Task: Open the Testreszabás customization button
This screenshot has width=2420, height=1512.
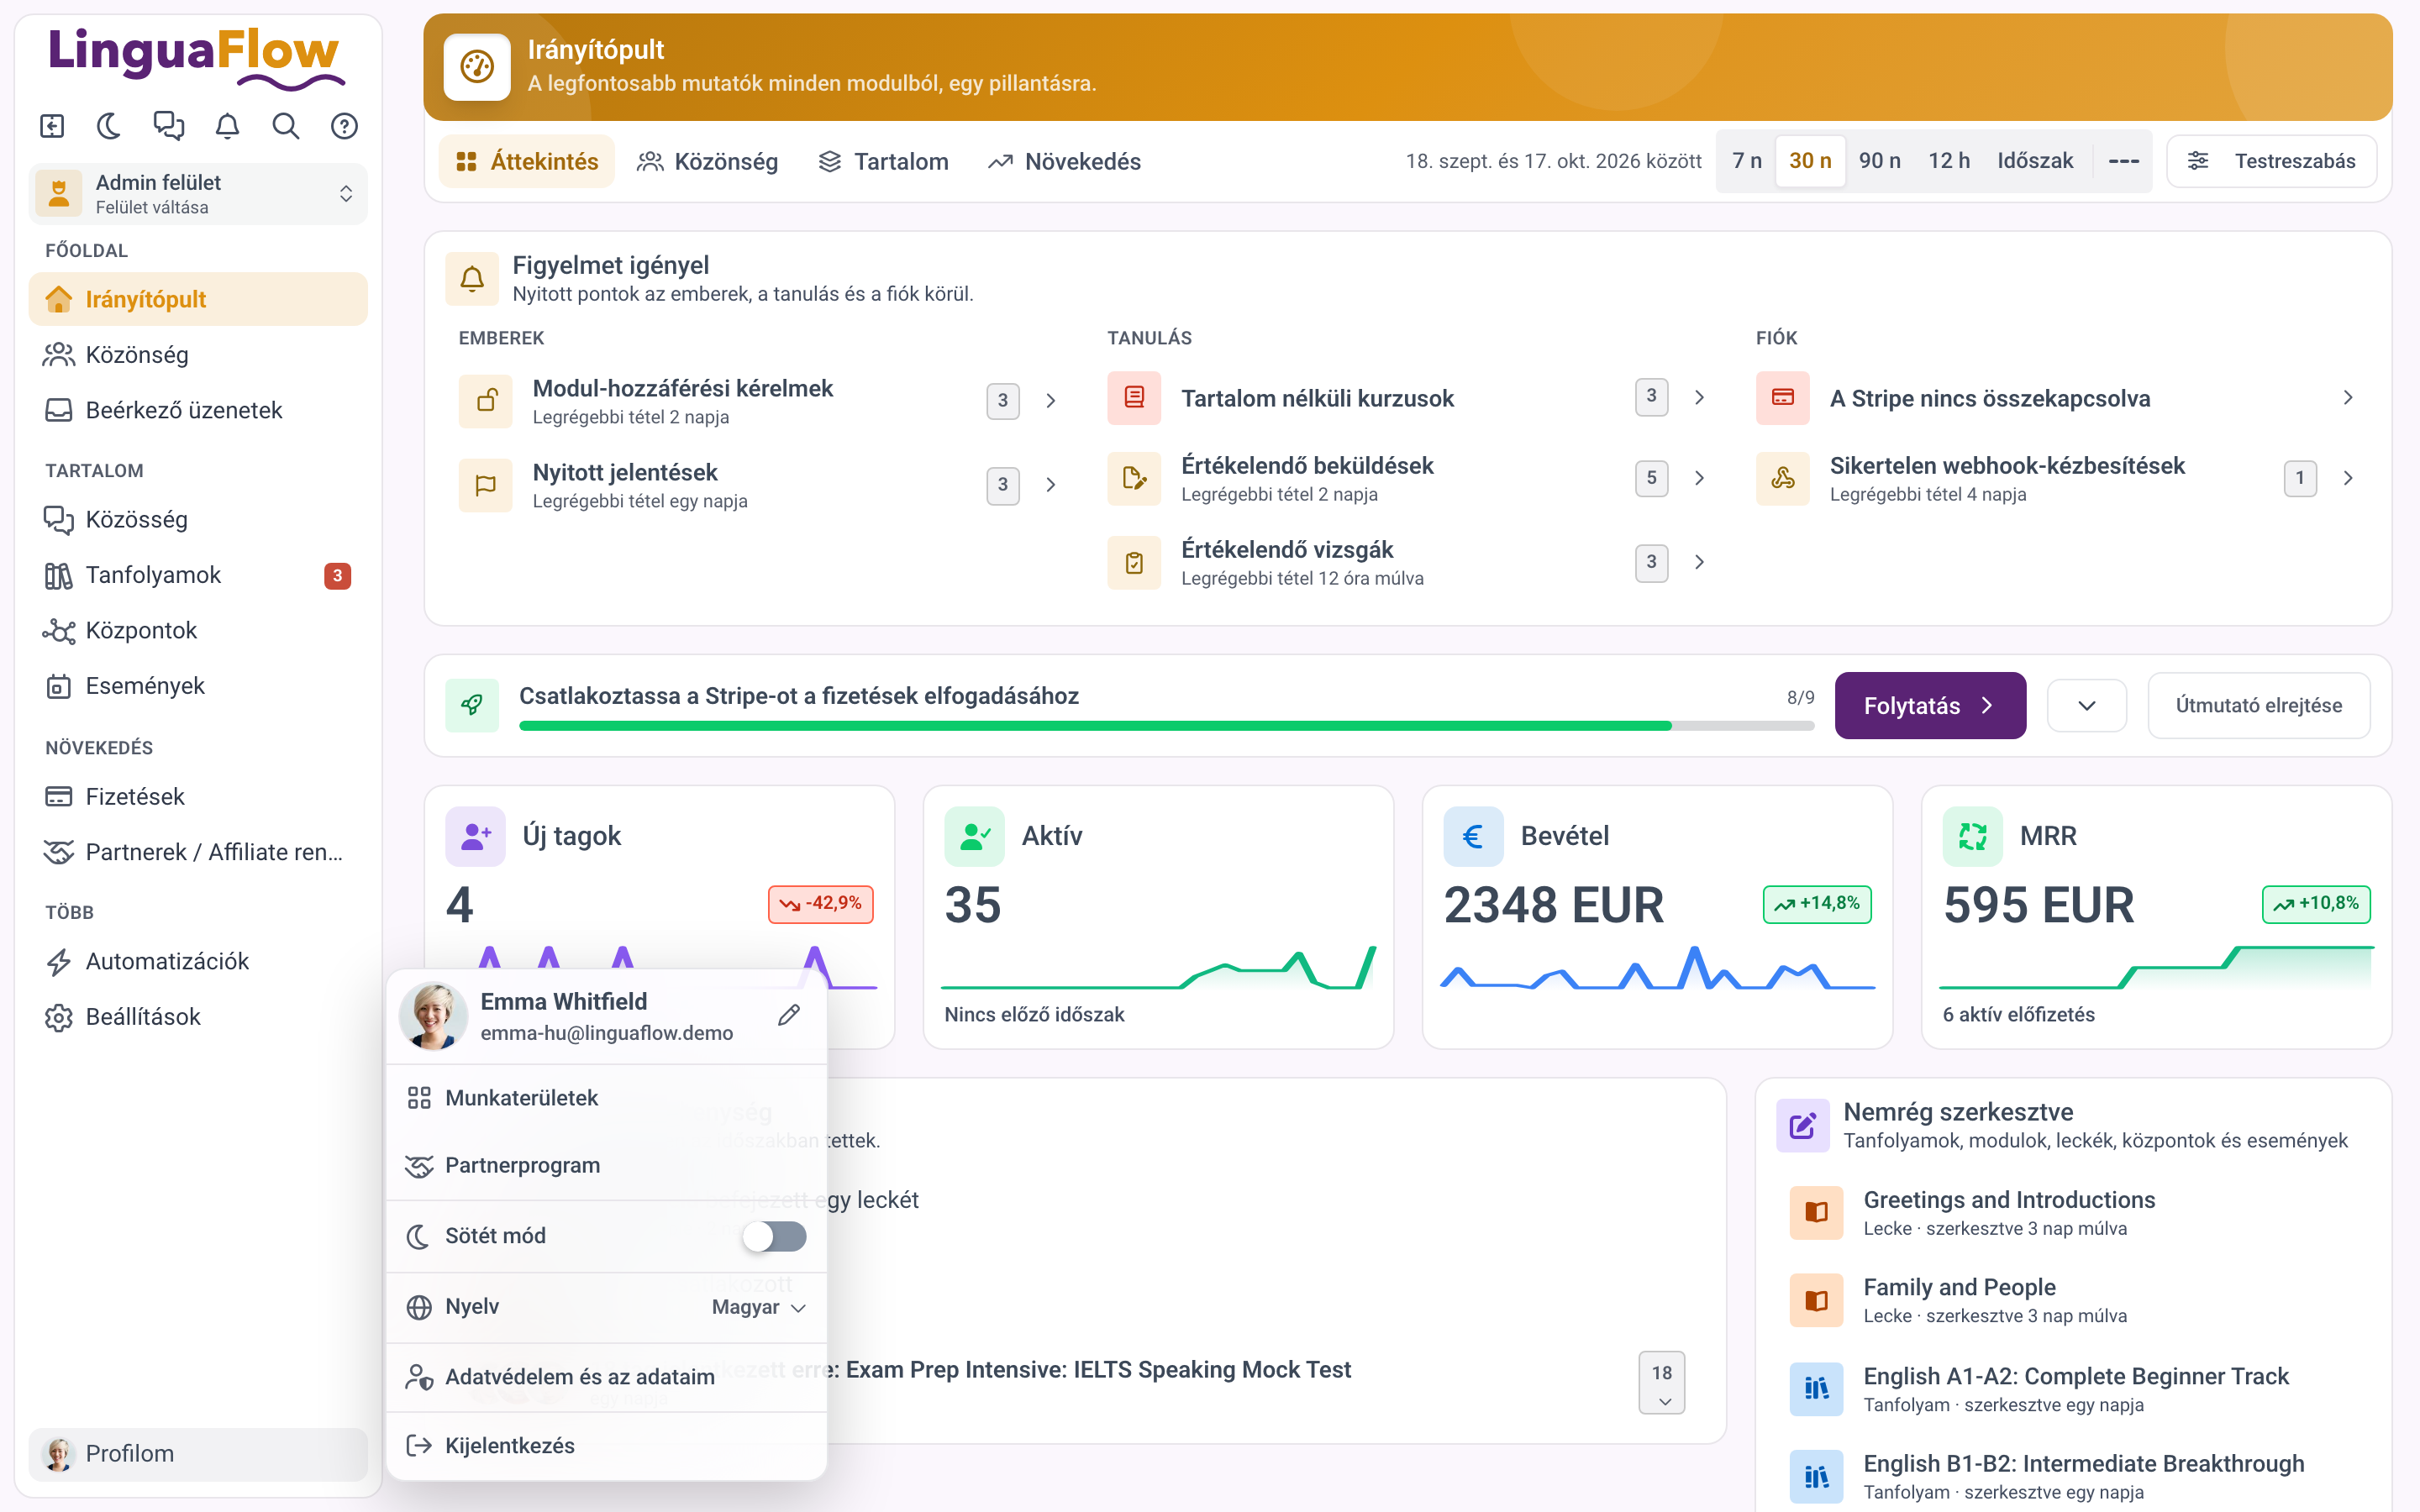Action: tap(2271, 161)
